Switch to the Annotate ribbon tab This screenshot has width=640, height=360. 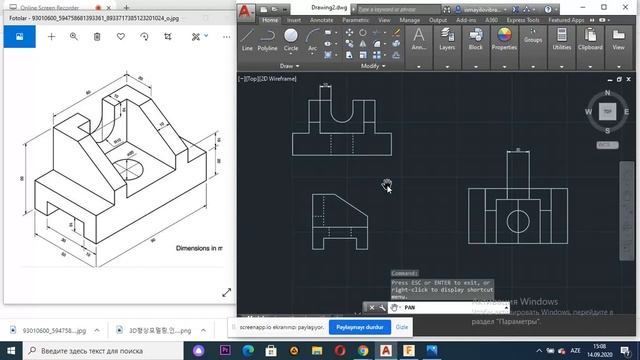pyautogui.click(x=322, y=20)
